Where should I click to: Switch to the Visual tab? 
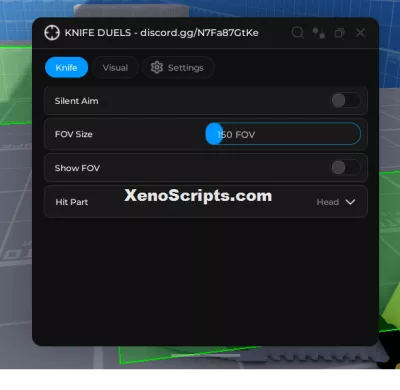tap(115, 68)
